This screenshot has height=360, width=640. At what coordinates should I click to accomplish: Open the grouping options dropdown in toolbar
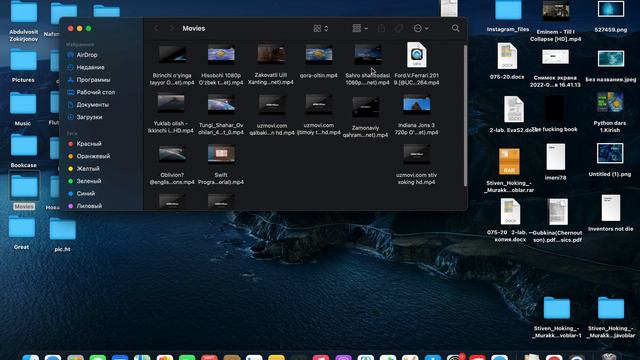360,28
